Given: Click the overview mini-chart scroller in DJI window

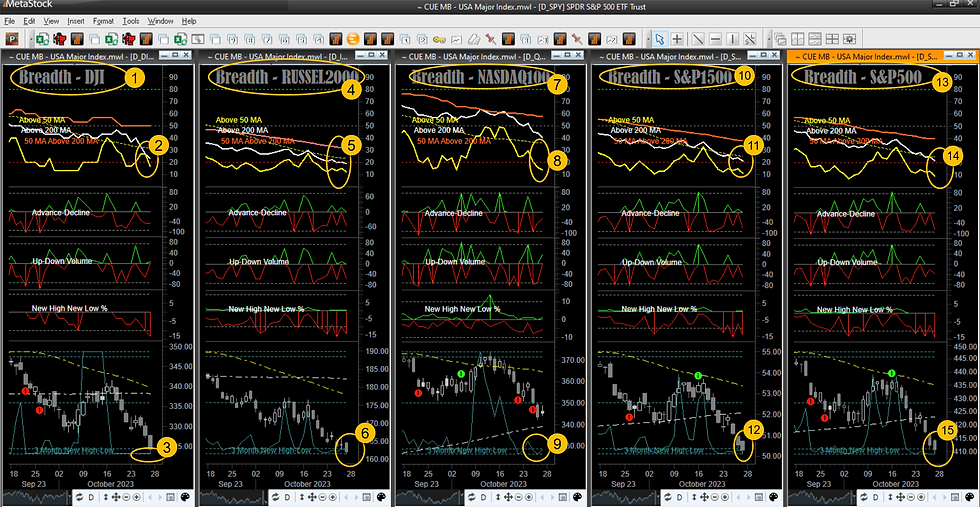Looking at the screenshot, I should [x=36, y=496].
